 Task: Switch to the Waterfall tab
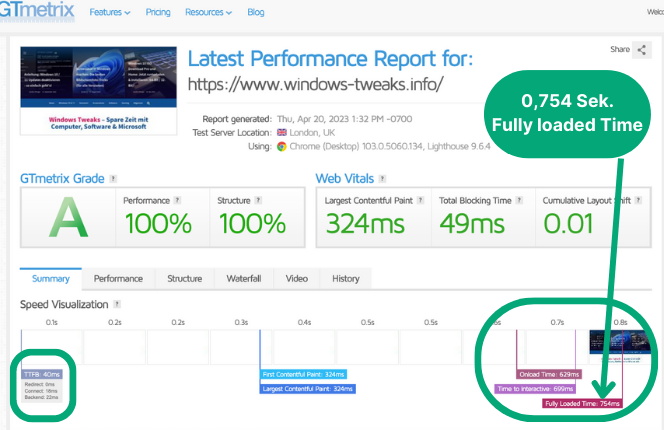click(243, 278)
